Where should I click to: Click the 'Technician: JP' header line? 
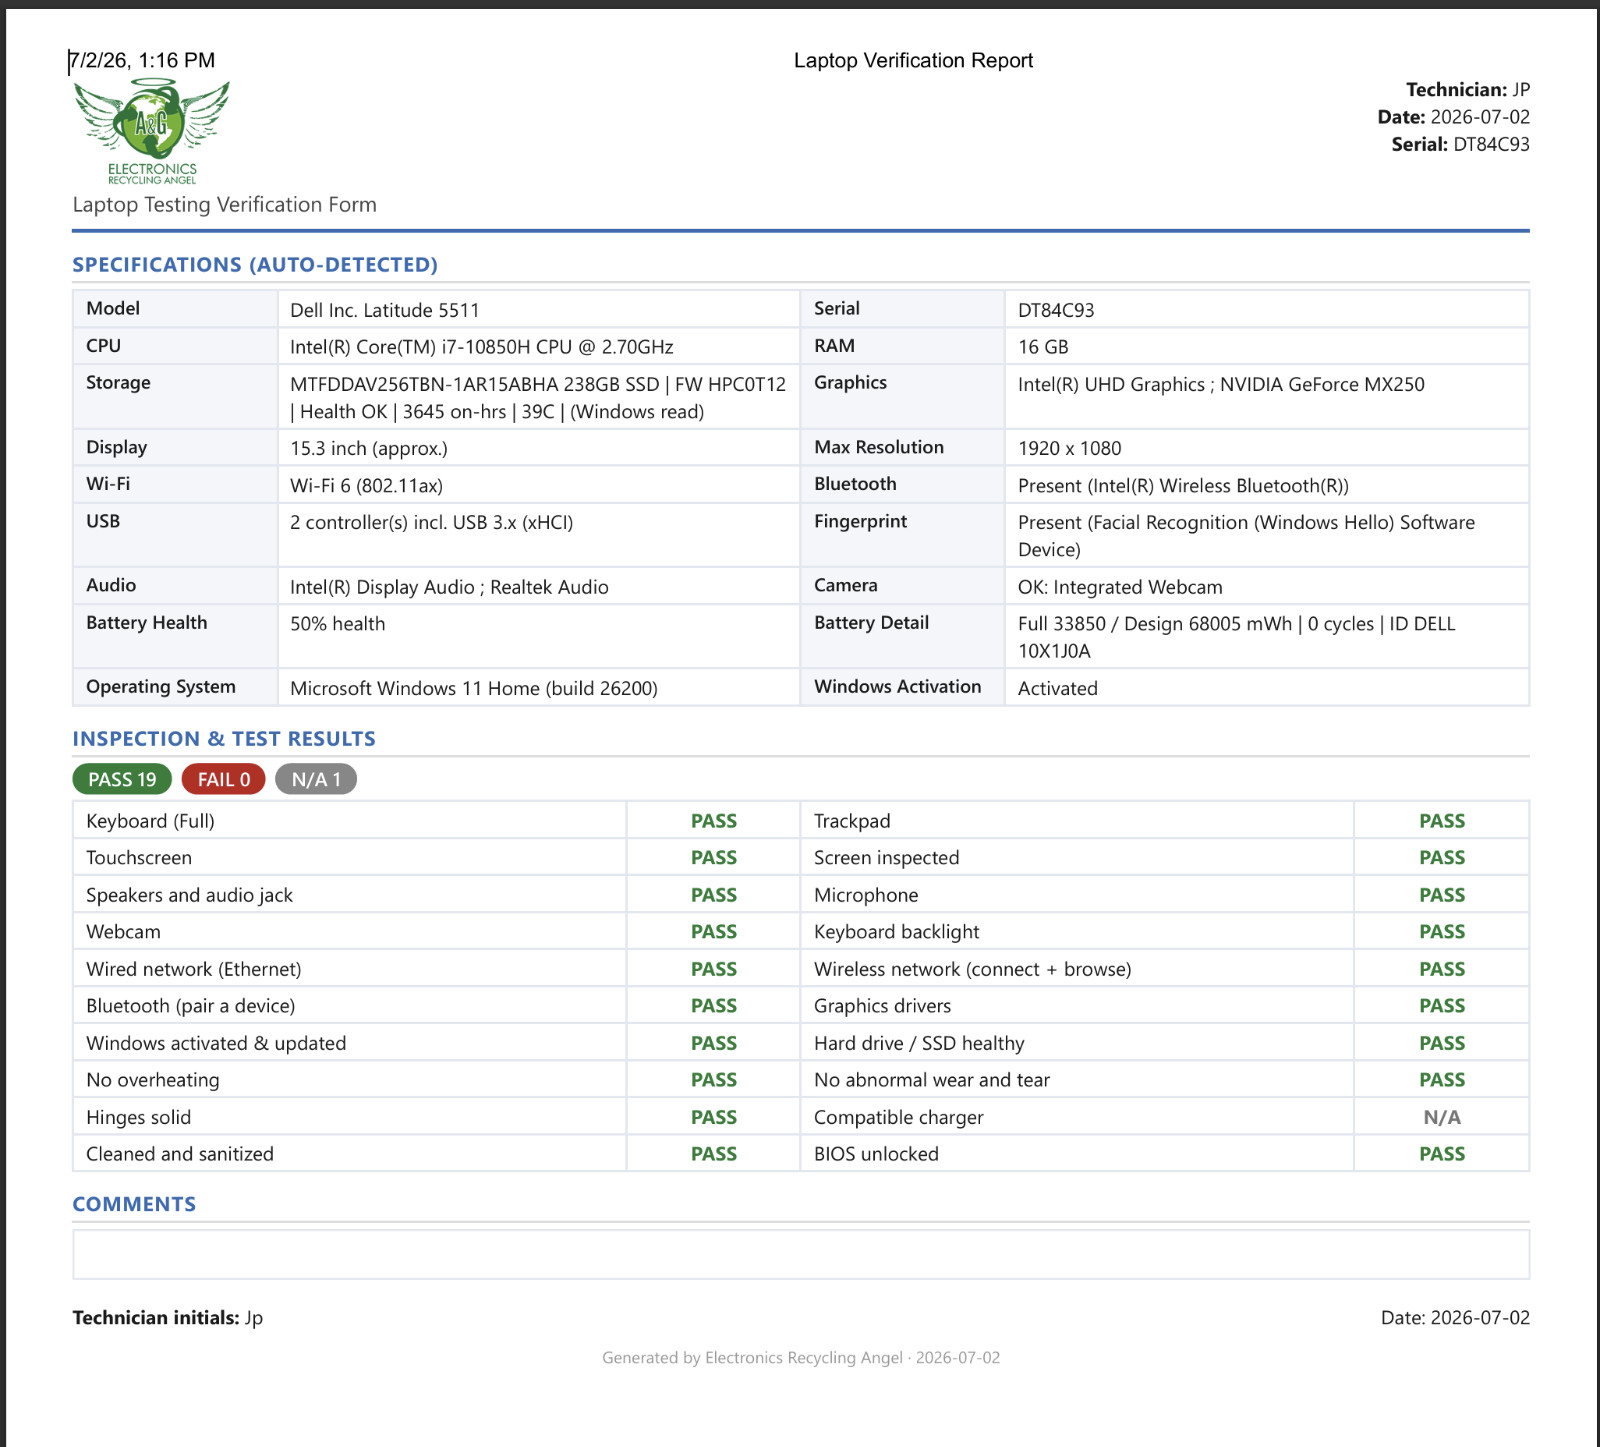coord(1468,90)
